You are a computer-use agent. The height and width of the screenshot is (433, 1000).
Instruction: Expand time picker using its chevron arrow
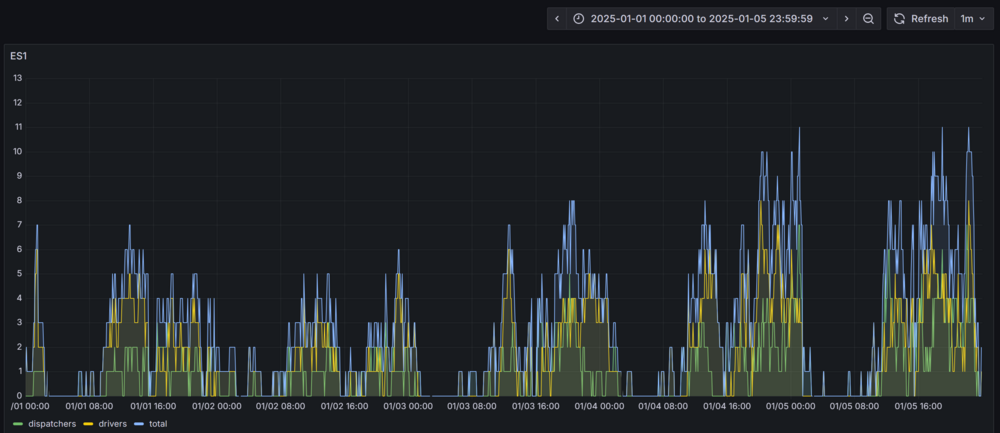pyautogui.click(x=825, y=19)
